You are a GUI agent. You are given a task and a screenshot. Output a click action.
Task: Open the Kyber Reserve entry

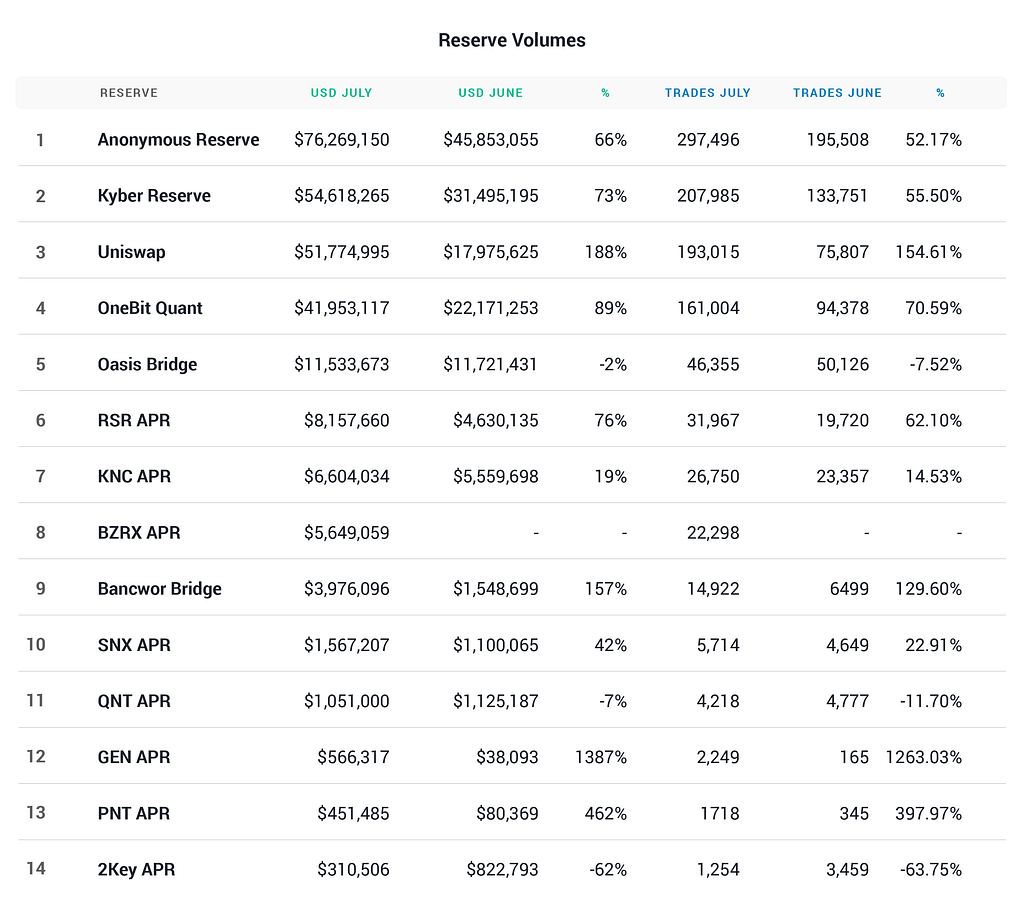(x=154, y=196)
